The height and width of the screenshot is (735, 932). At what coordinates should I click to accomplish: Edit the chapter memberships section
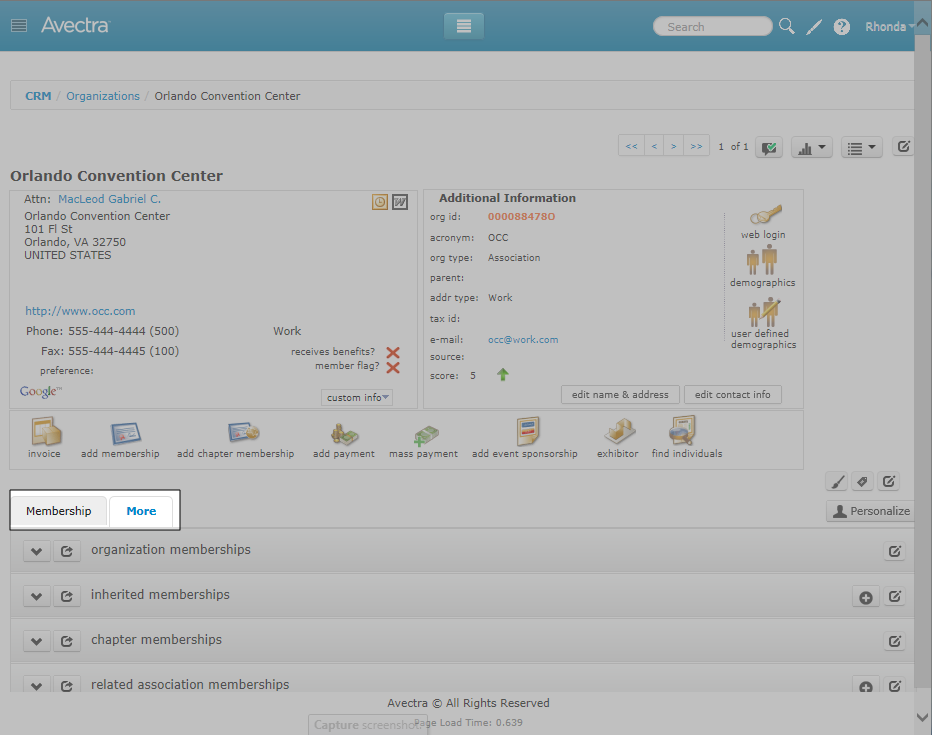895,642
